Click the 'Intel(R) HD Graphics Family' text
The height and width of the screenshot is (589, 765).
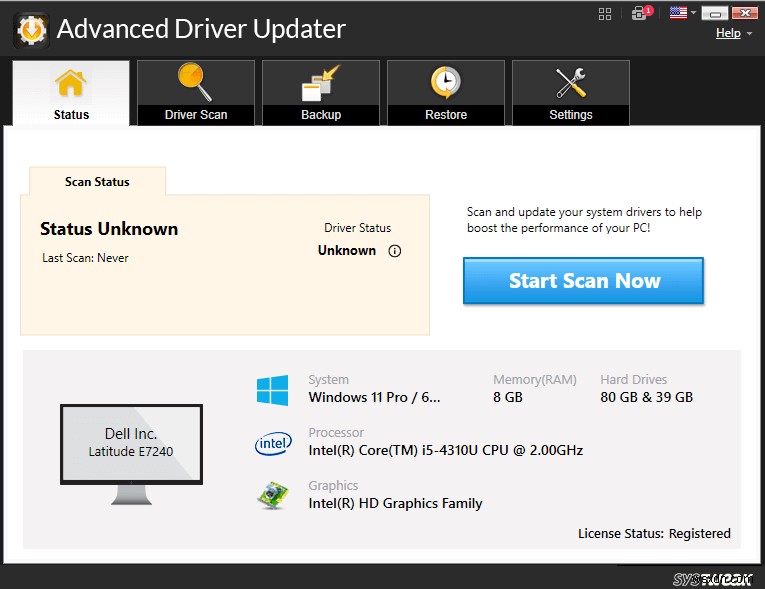[x=395, y=503]
